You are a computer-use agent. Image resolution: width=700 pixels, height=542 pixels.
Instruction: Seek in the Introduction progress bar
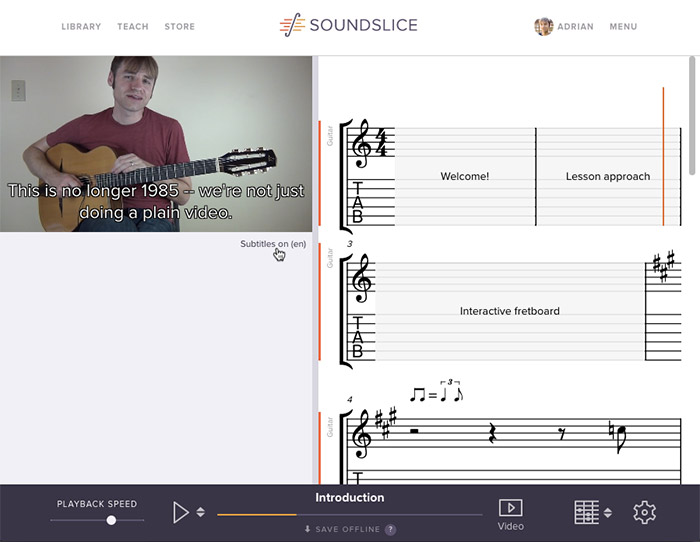click(x=350, y=515)
